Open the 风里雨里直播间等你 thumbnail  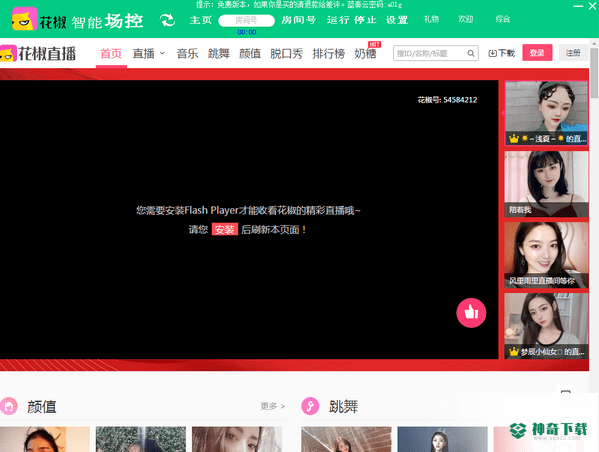(546, 255)
